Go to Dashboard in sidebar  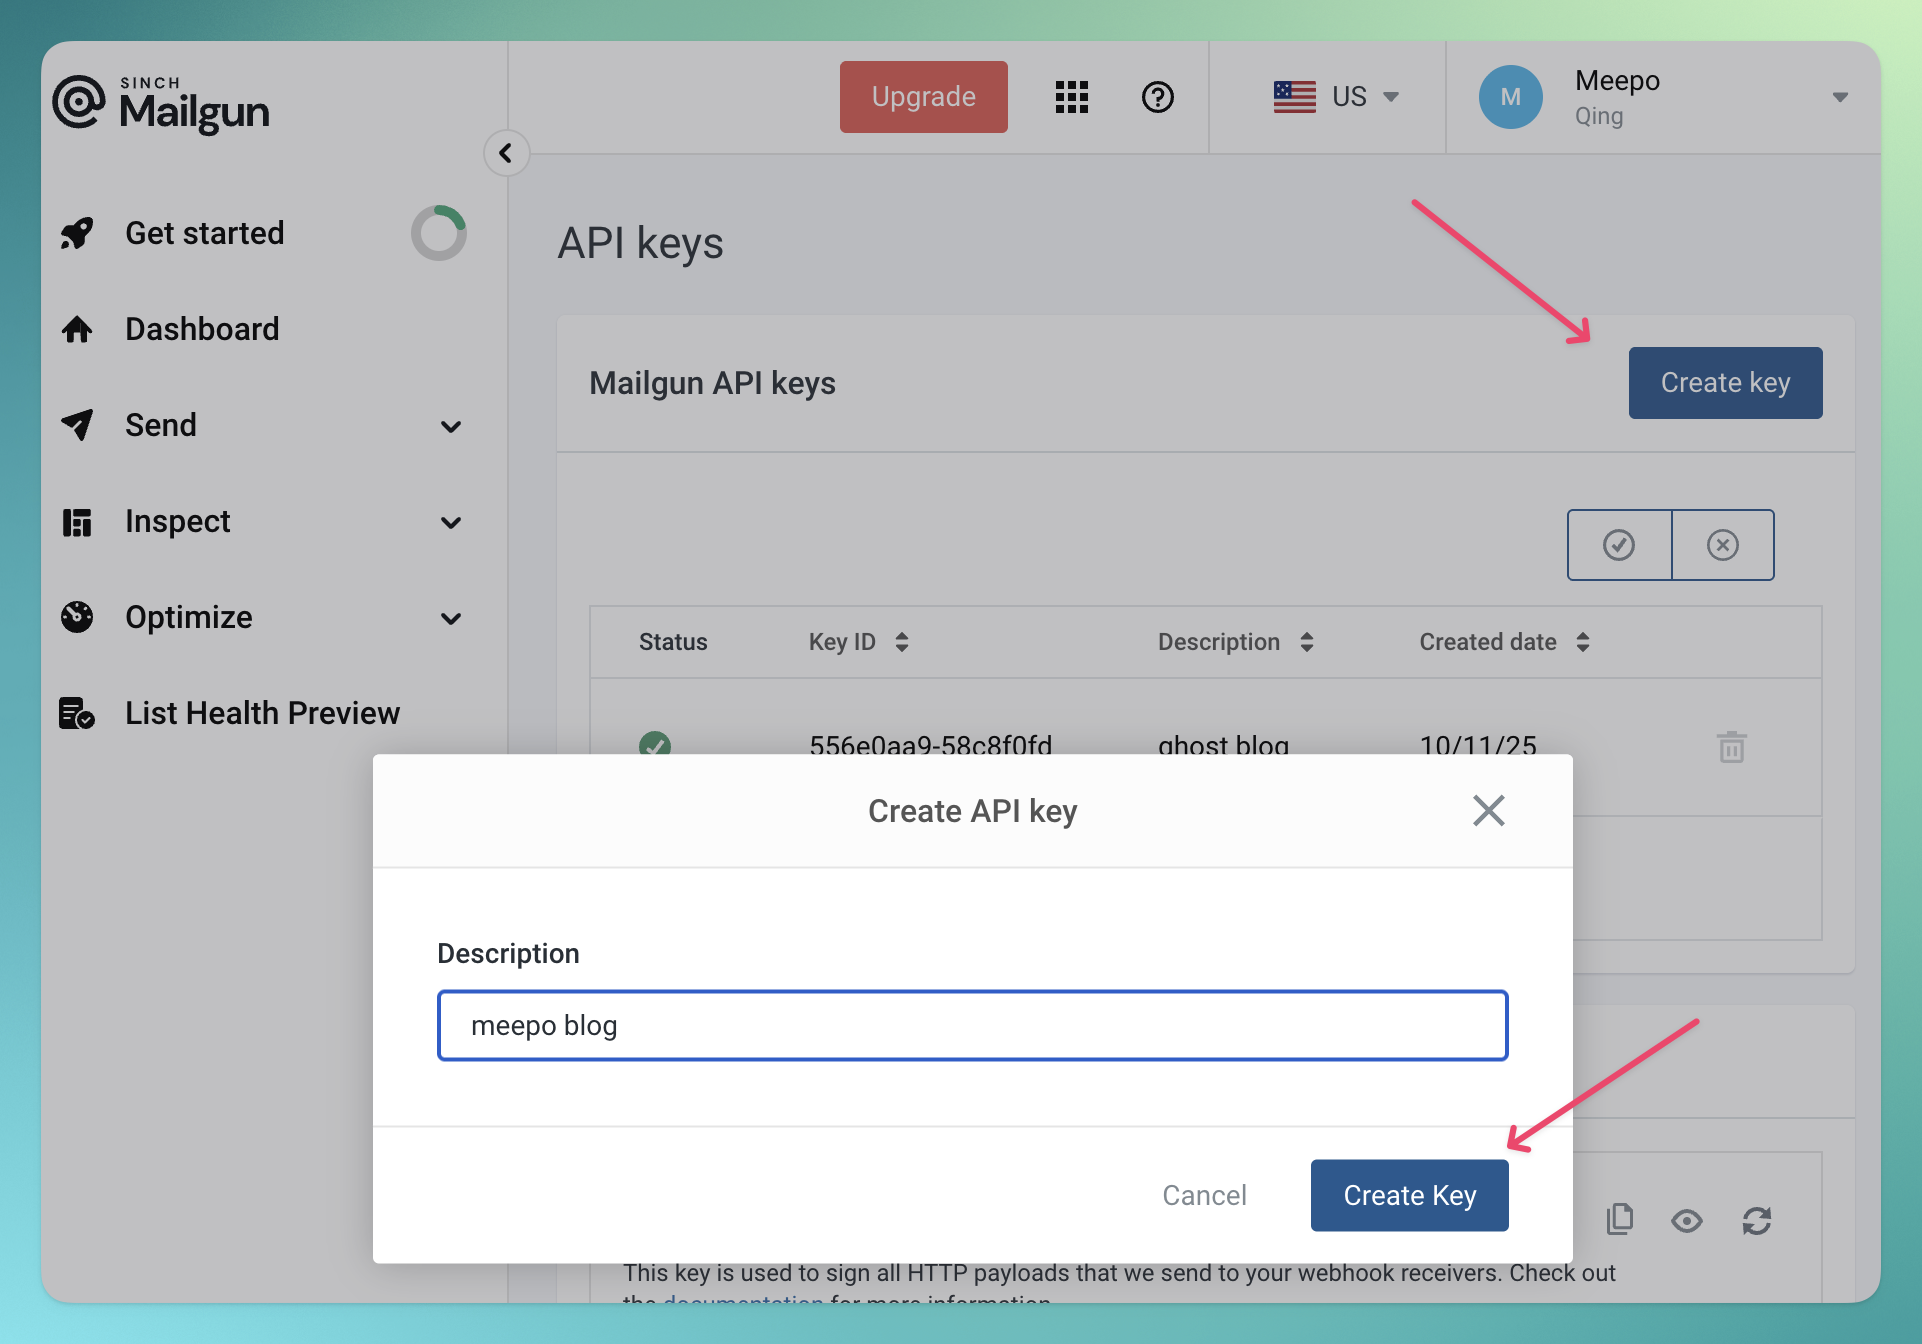[201, 329]
